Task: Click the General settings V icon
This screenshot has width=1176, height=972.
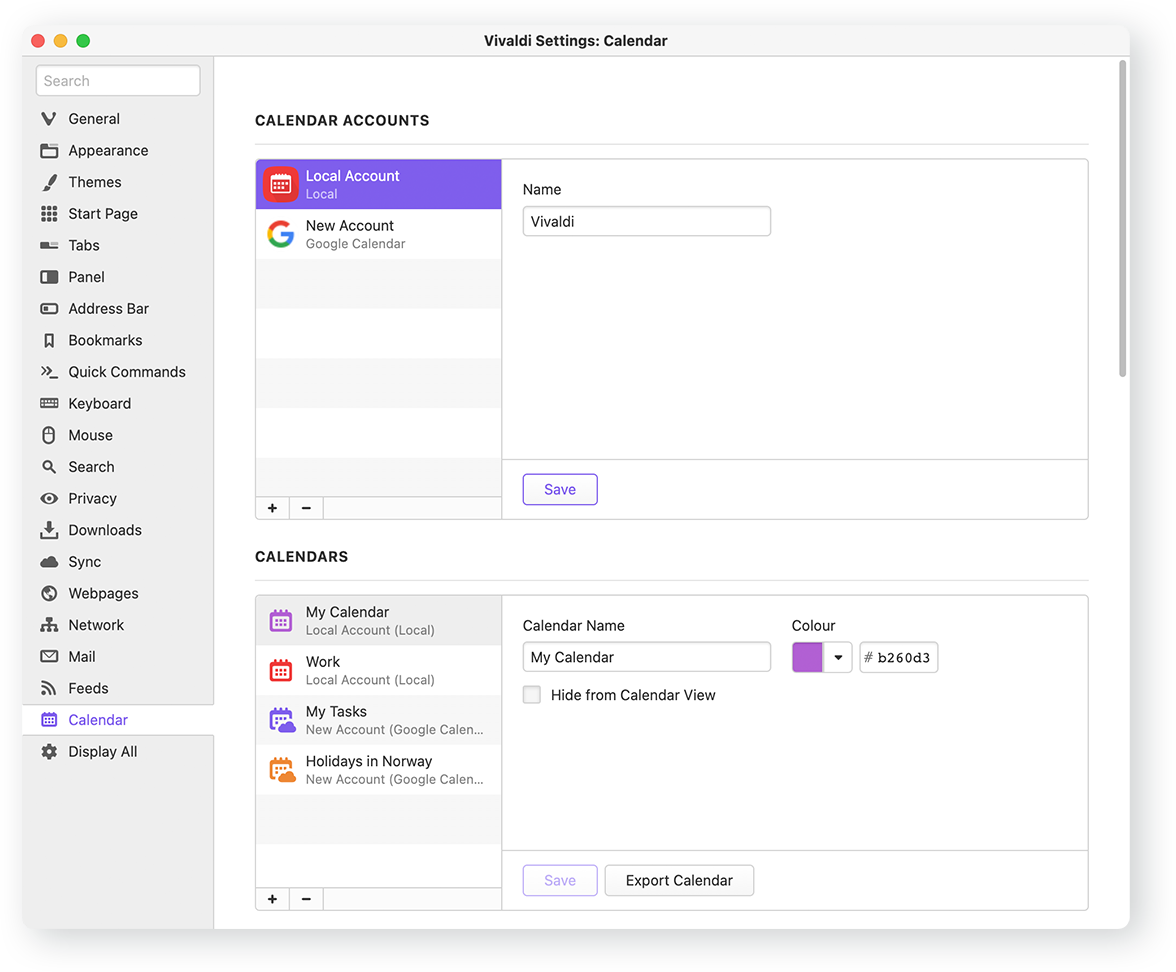Action: click(49, 119)
